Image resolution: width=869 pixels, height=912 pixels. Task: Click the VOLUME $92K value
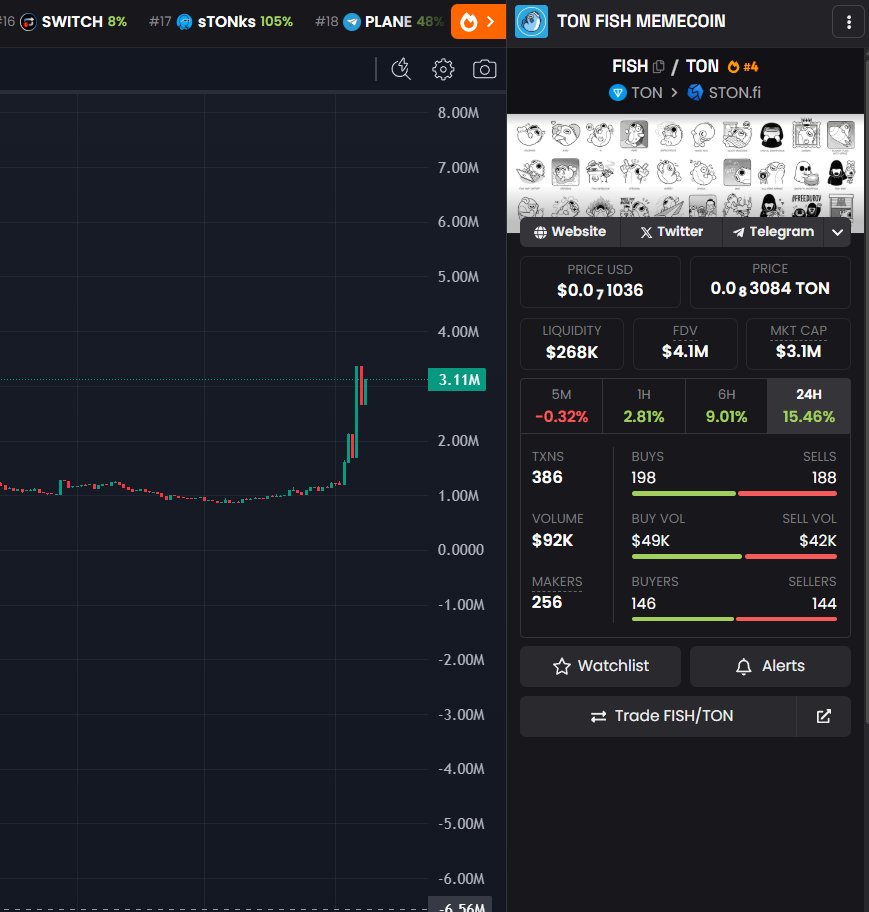(x=553, y=540)
